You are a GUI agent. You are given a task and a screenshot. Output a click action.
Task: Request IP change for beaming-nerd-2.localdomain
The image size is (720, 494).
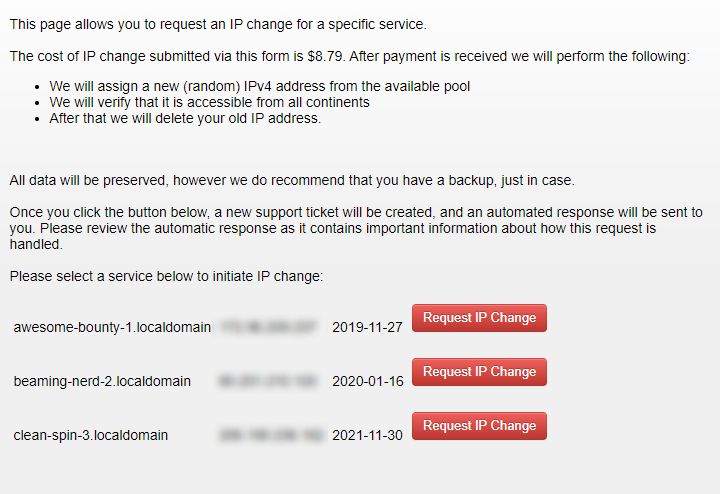click(479, 372)
